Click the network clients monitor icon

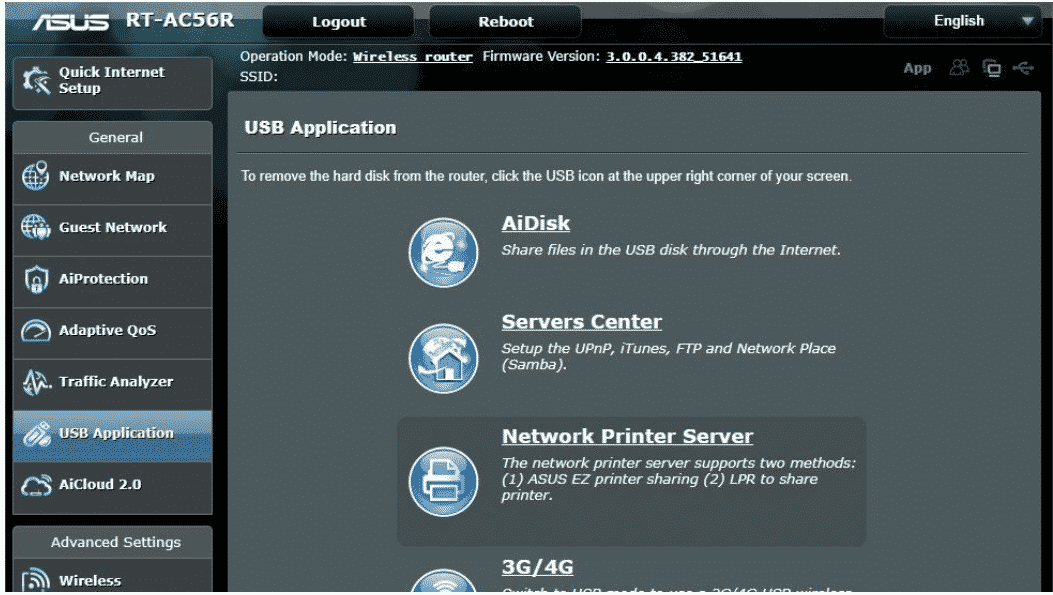pyautogui.click(x=991, y=68)
